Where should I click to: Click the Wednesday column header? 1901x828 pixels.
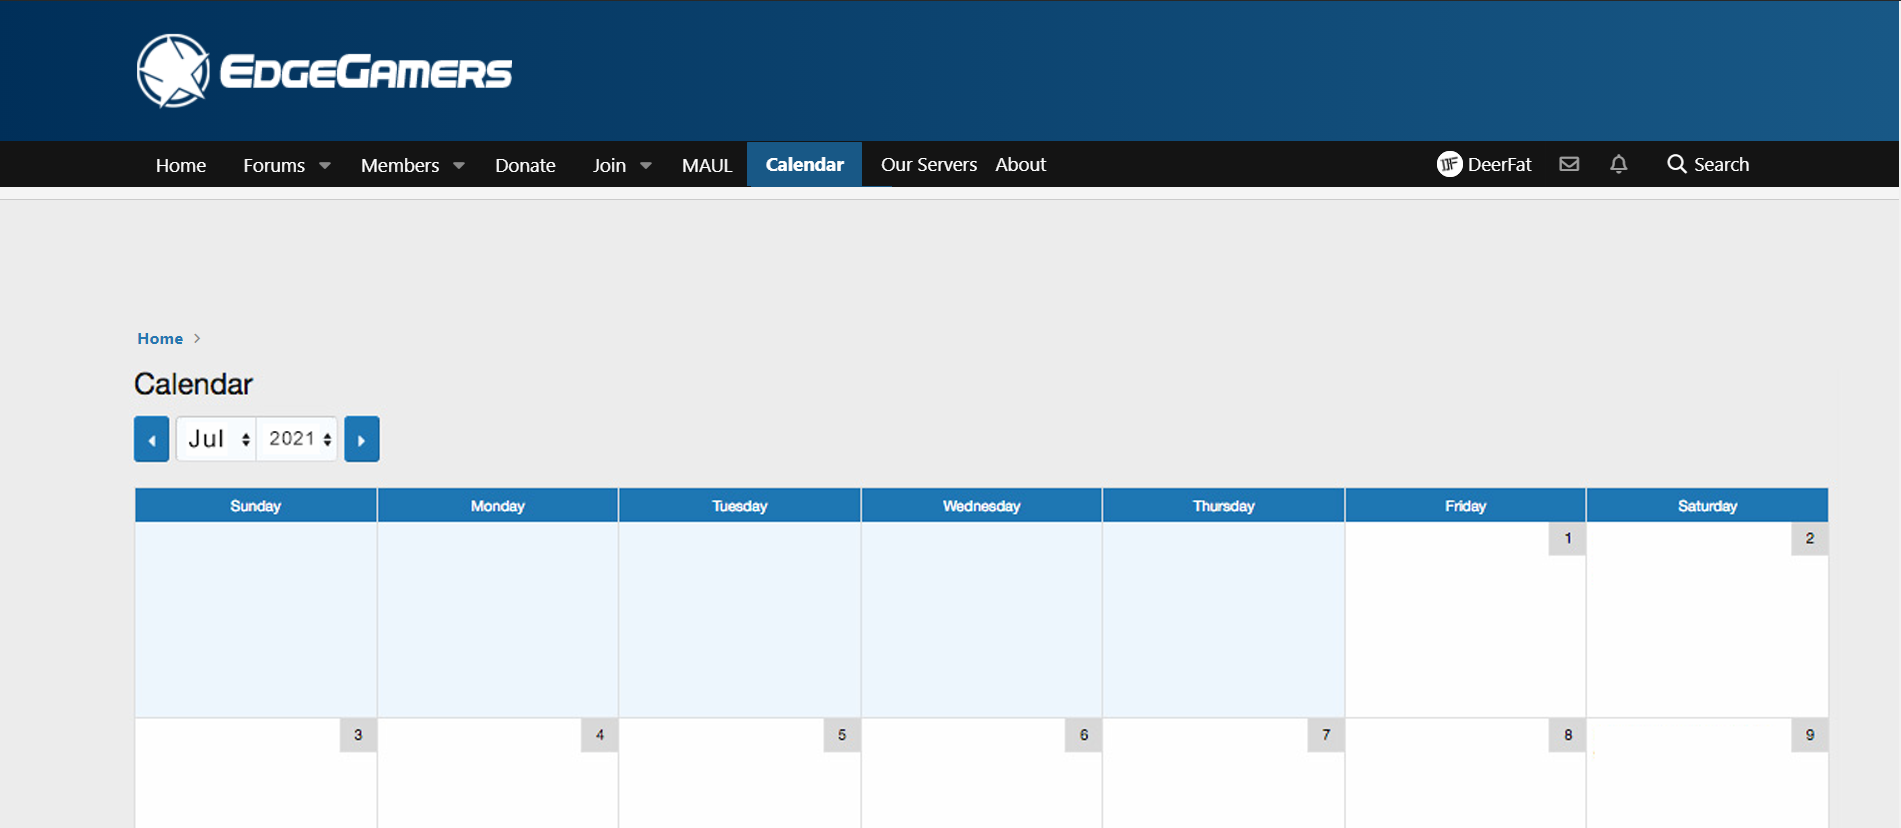click(x=982, y=505)
